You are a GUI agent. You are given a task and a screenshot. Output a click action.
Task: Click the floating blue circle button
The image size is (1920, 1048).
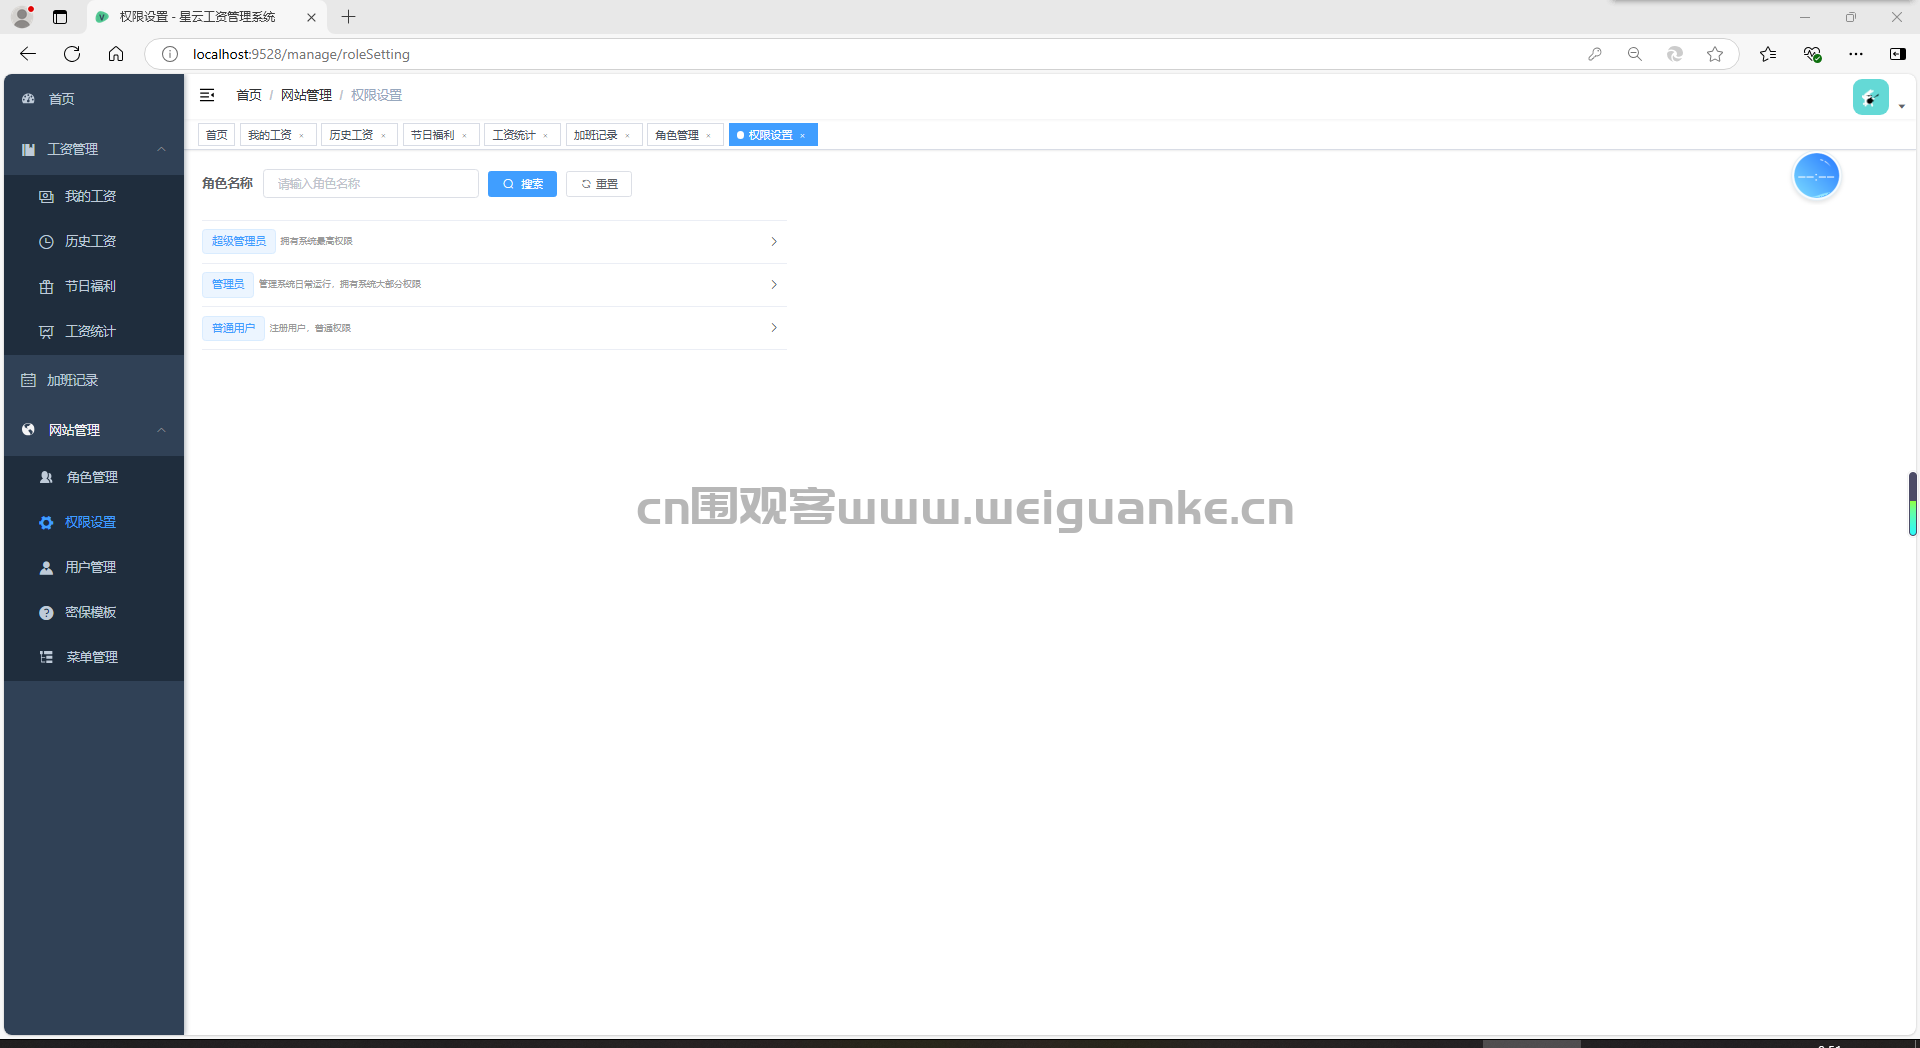1816,176
